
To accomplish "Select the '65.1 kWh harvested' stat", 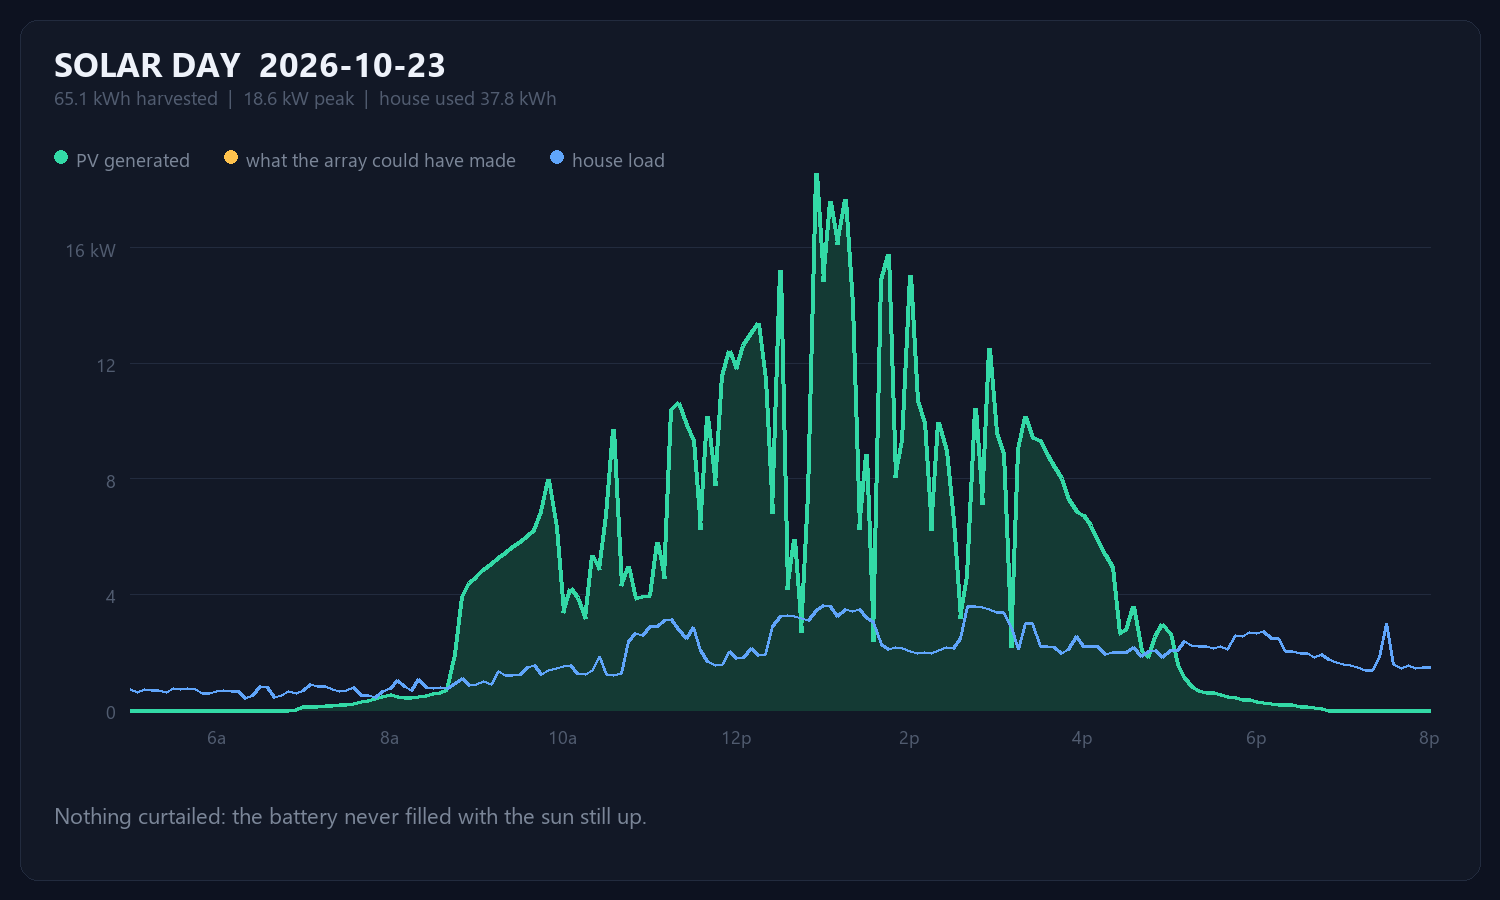I will click(x=136, y=98).
